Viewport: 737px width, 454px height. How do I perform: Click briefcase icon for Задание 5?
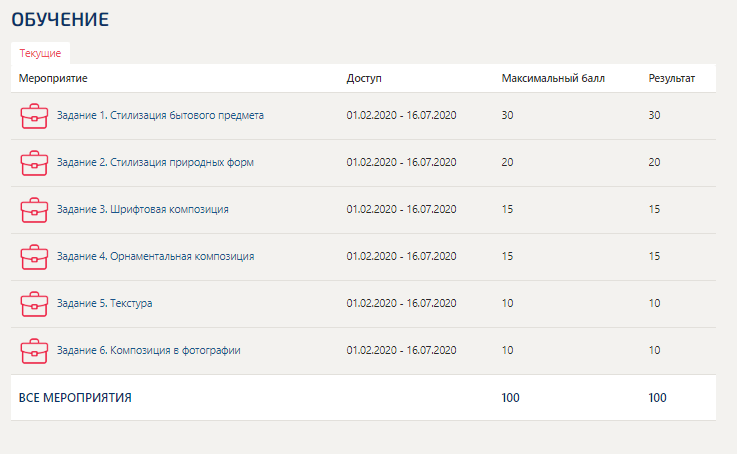[34, 304]
